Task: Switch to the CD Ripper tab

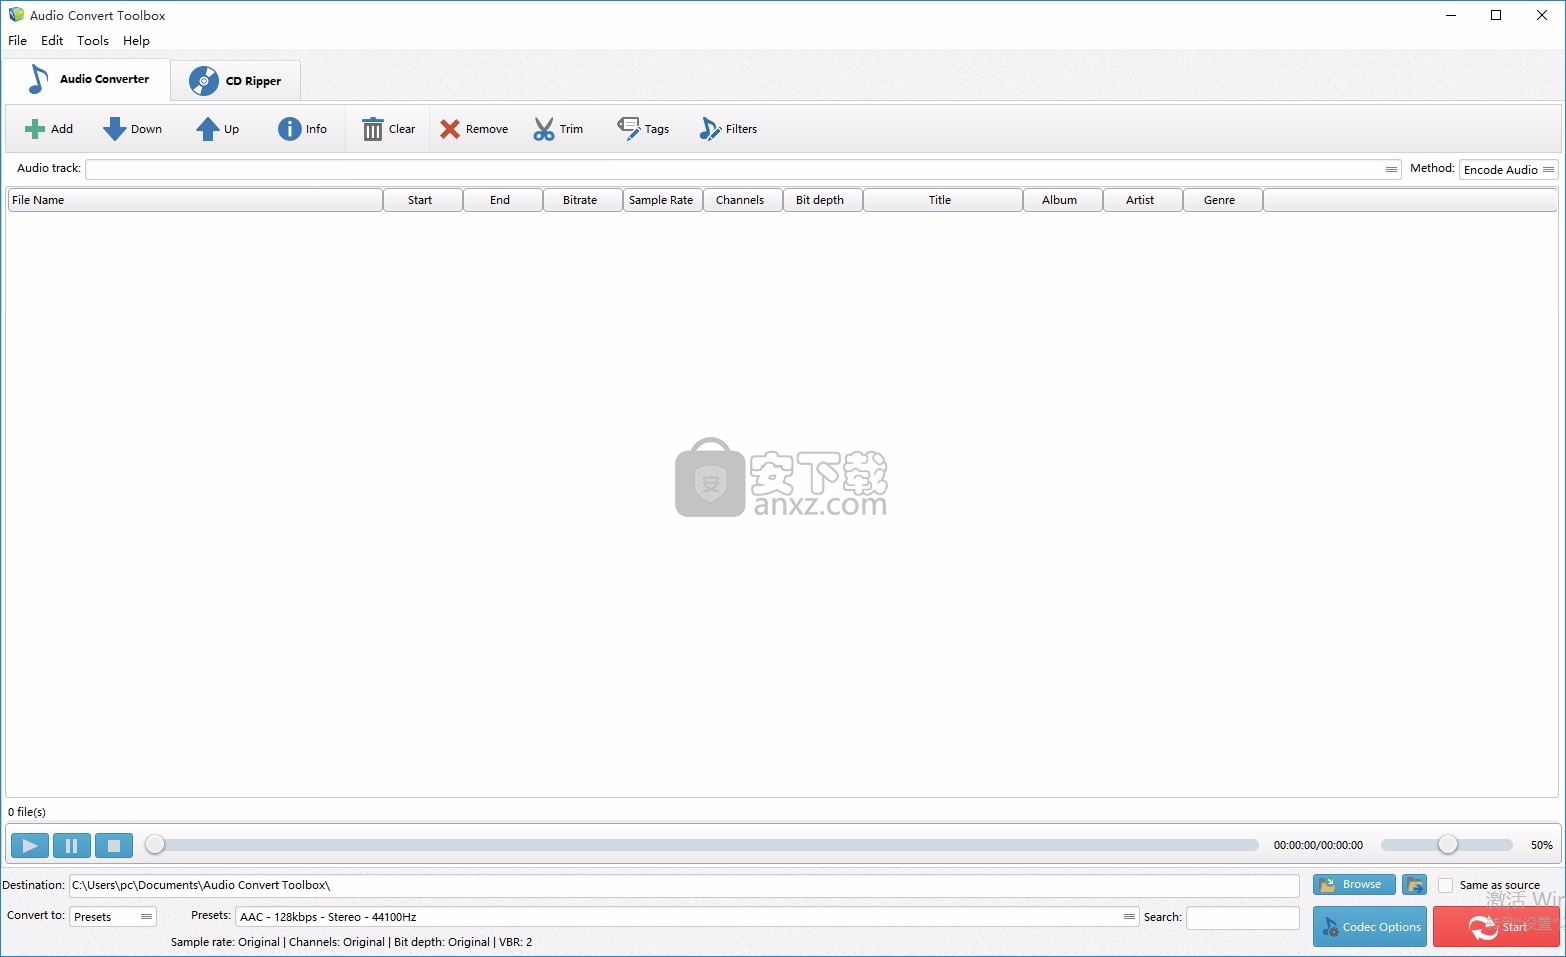Action: tap(236, 81)
